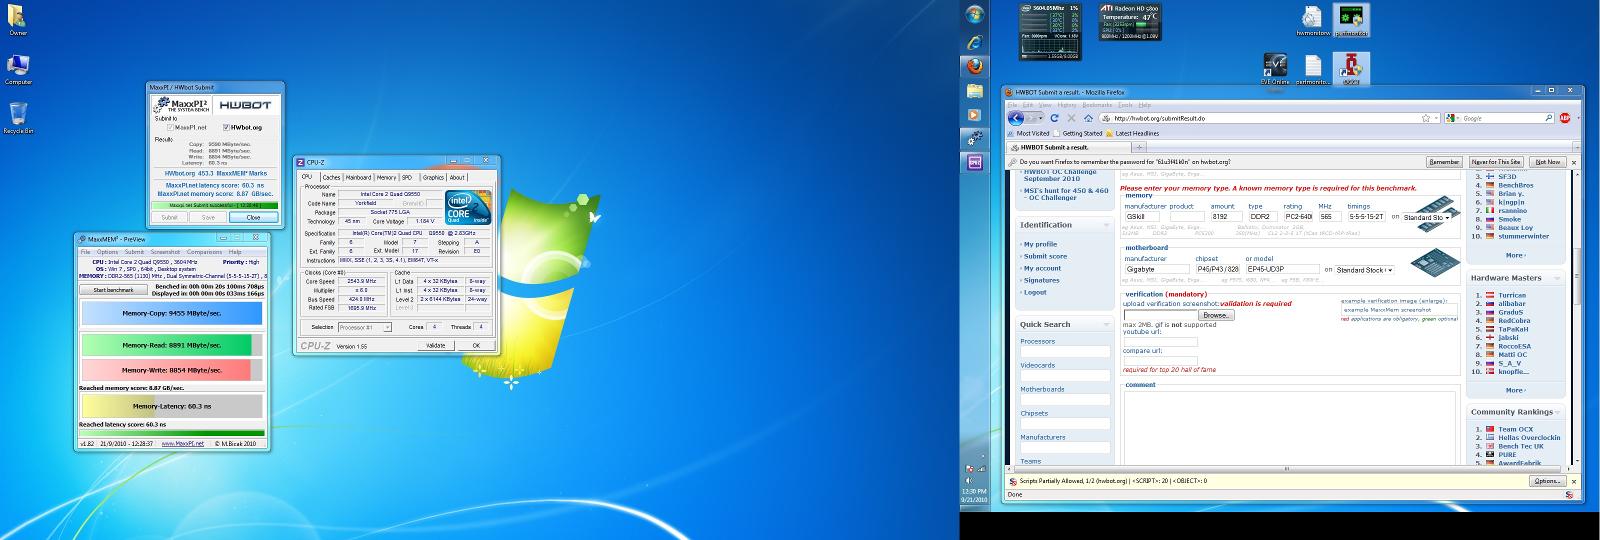Viewport: 1600px width, 540px height.
Task: Switch to CPU-Z Mainboard tab
Action: [x=358, y=177]
